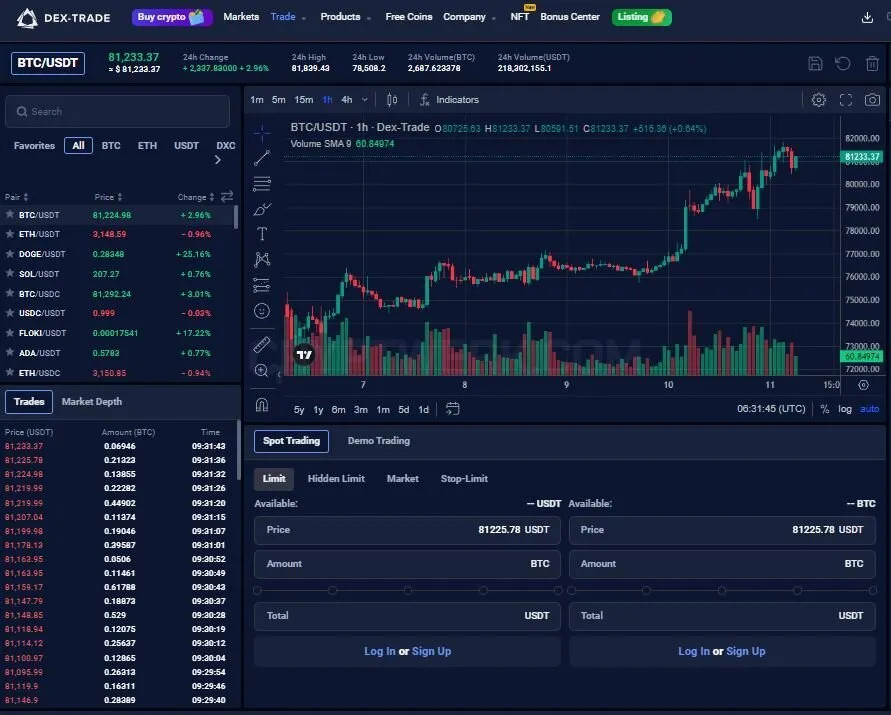Click Log In in the buy panel
This screenshot has width=891, height=715.
tap(380, 651)
